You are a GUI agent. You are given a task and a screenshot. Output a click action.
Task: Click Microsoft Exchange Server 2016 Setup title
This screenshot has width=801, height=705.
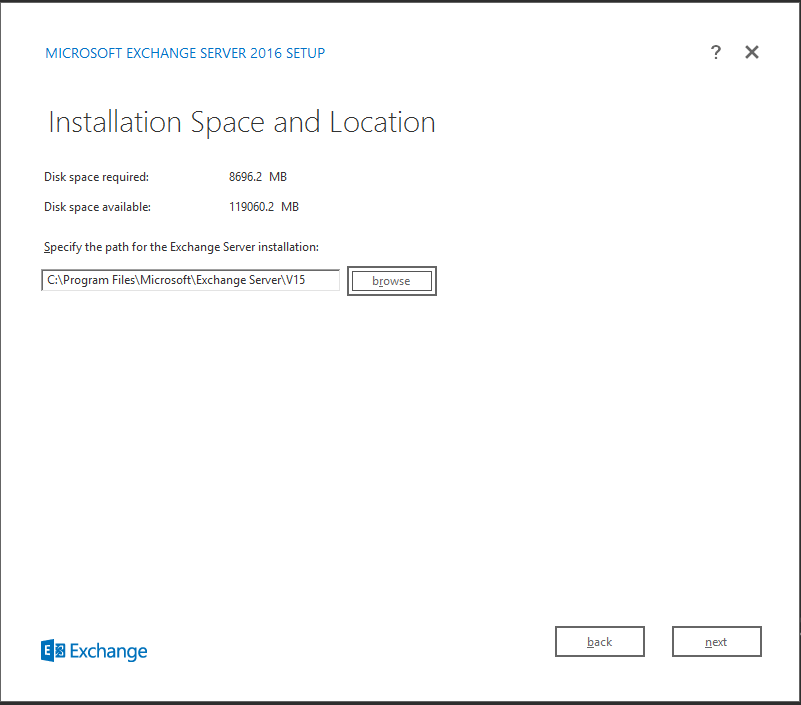(x=185, y=53)
